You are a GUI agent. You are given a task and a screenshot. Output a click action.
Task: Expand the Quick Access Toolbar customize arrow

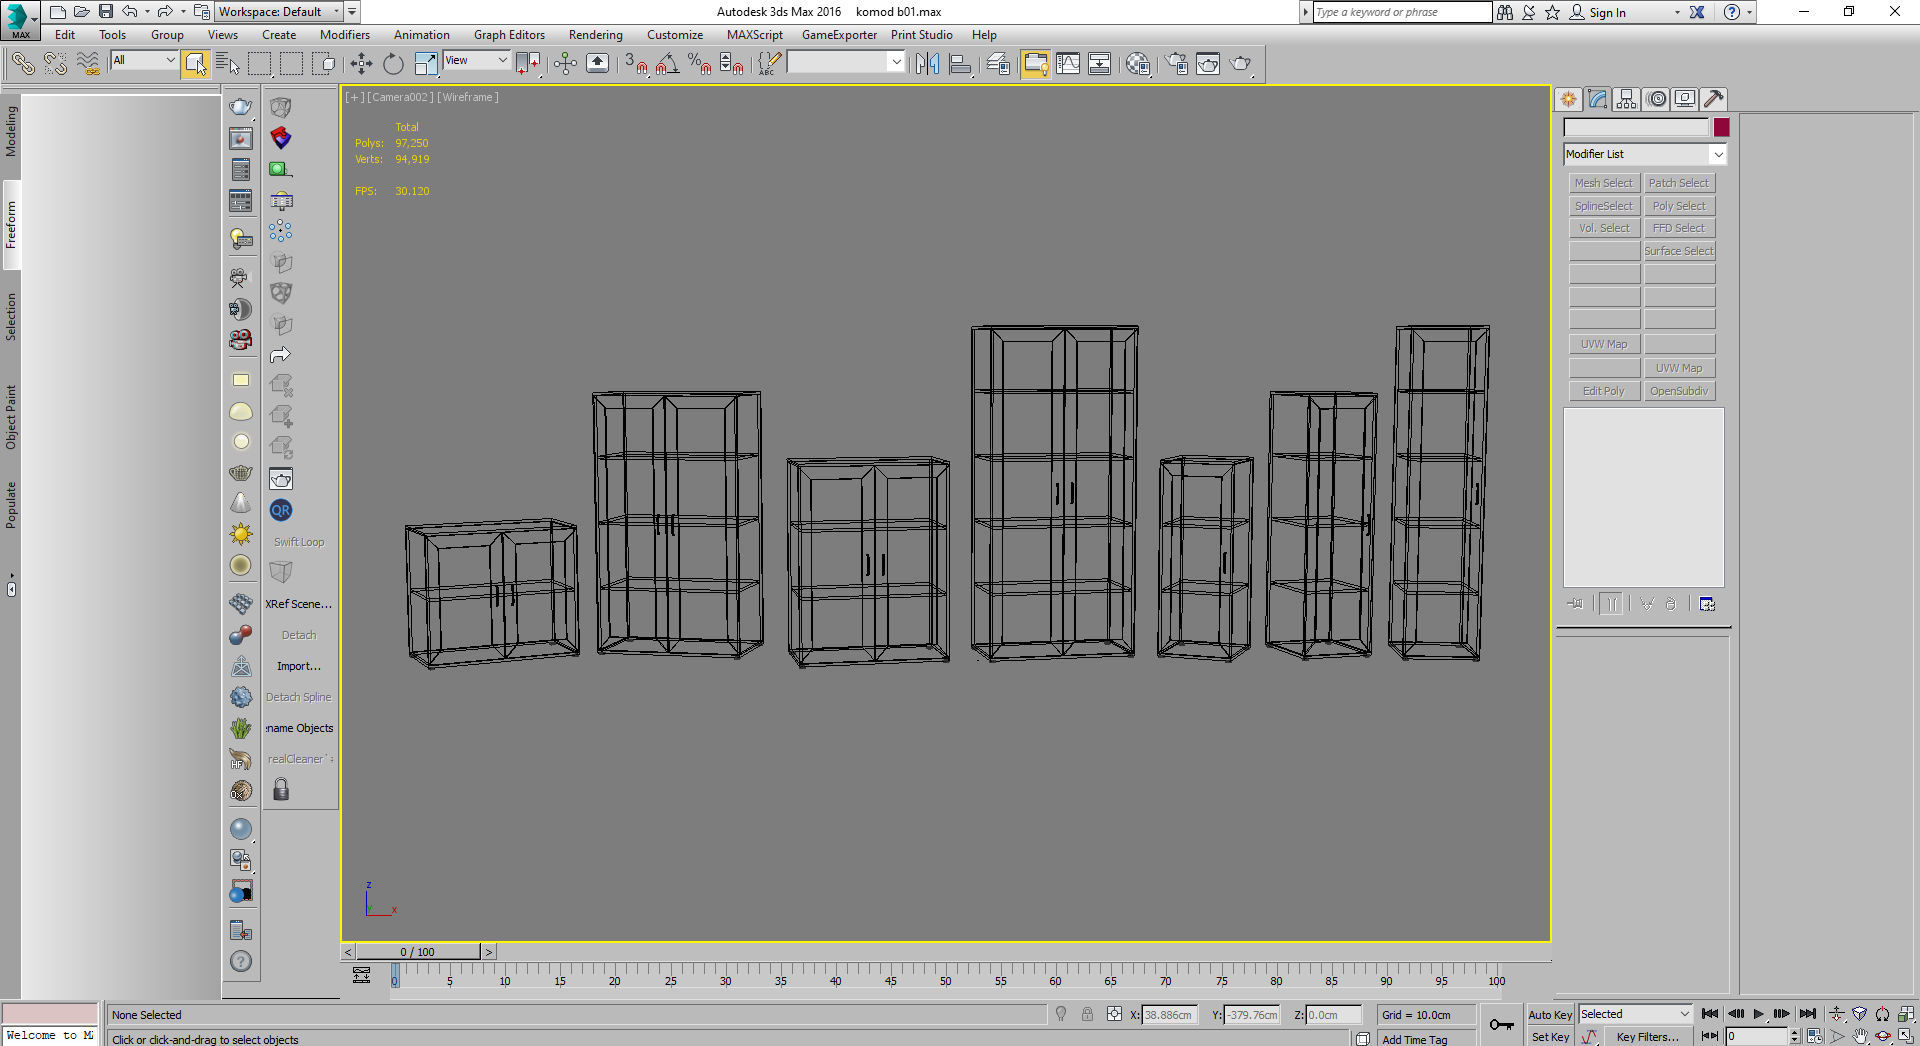[x=352, y=12]
